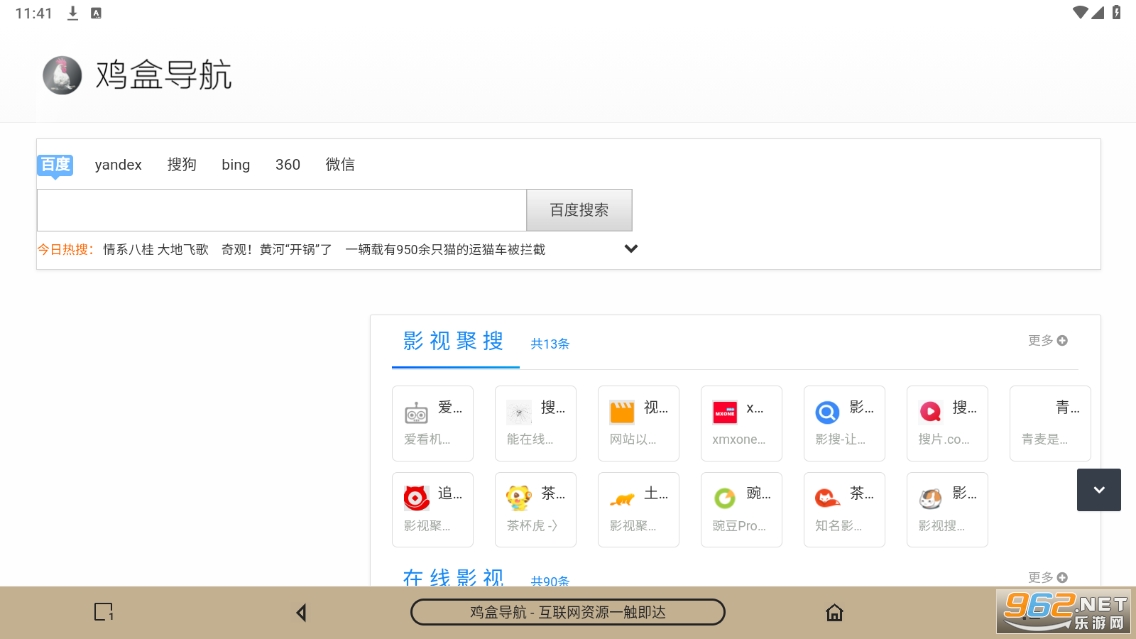Open the green 豌豆Pro tile
This screenshot has width=1136, height=639.
pyautogui.click(x=741, y=509)
